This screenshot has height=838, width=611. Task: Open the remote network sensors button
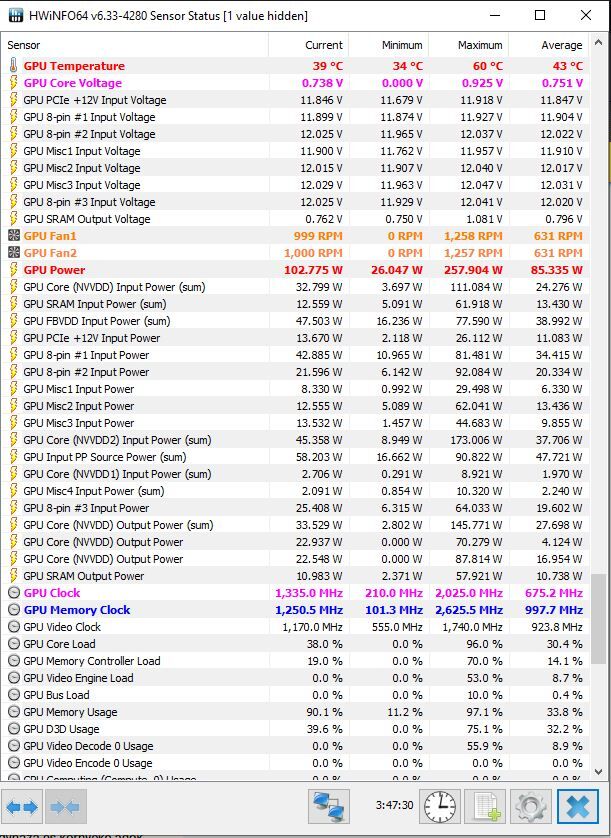(329, 806)
